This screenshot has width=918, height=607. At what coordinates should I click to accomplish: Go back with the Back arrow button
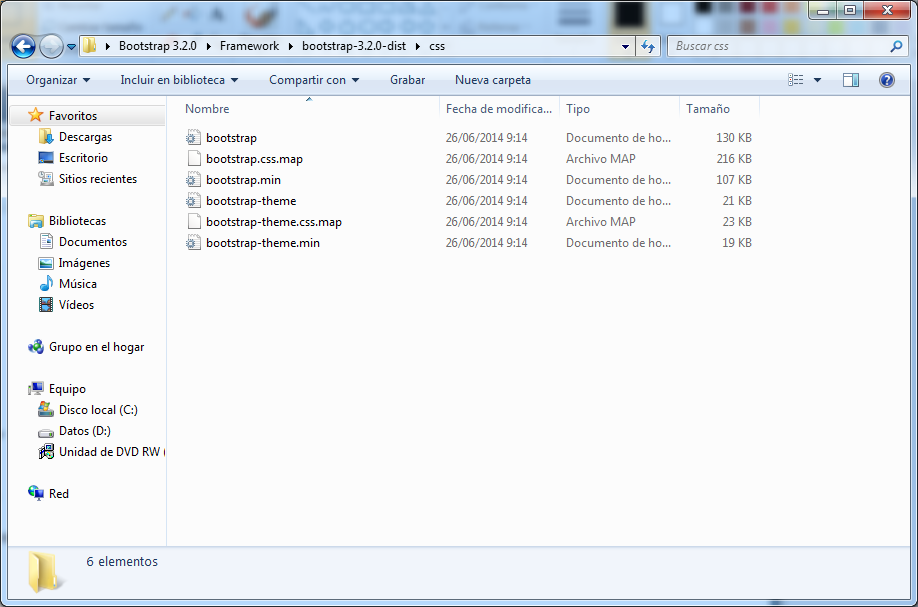coord(23,46)
